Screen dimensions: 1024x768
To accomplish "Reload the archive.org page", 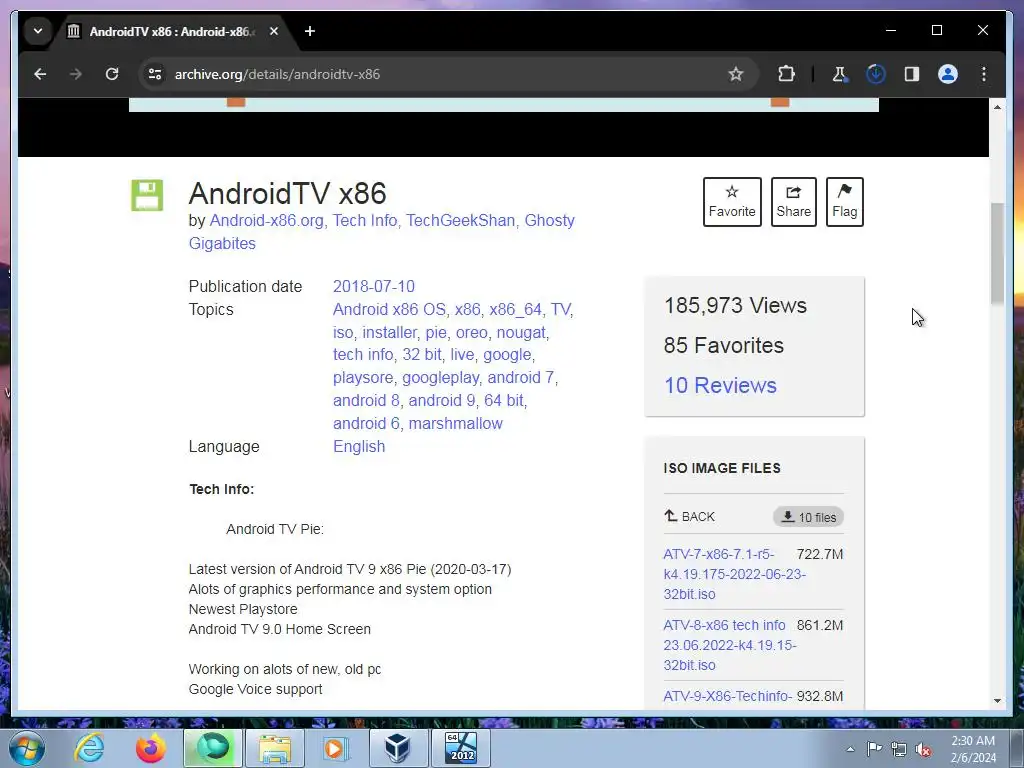I will pos(112,74).
